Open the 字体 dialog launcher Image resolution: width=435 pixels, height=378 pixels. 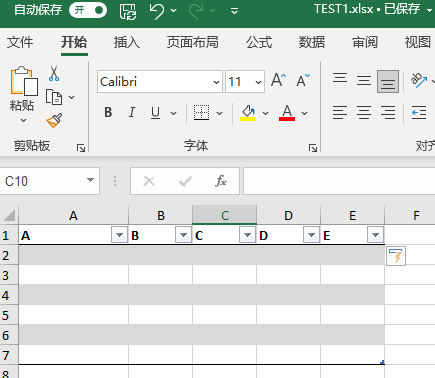[x=313, y=148]
